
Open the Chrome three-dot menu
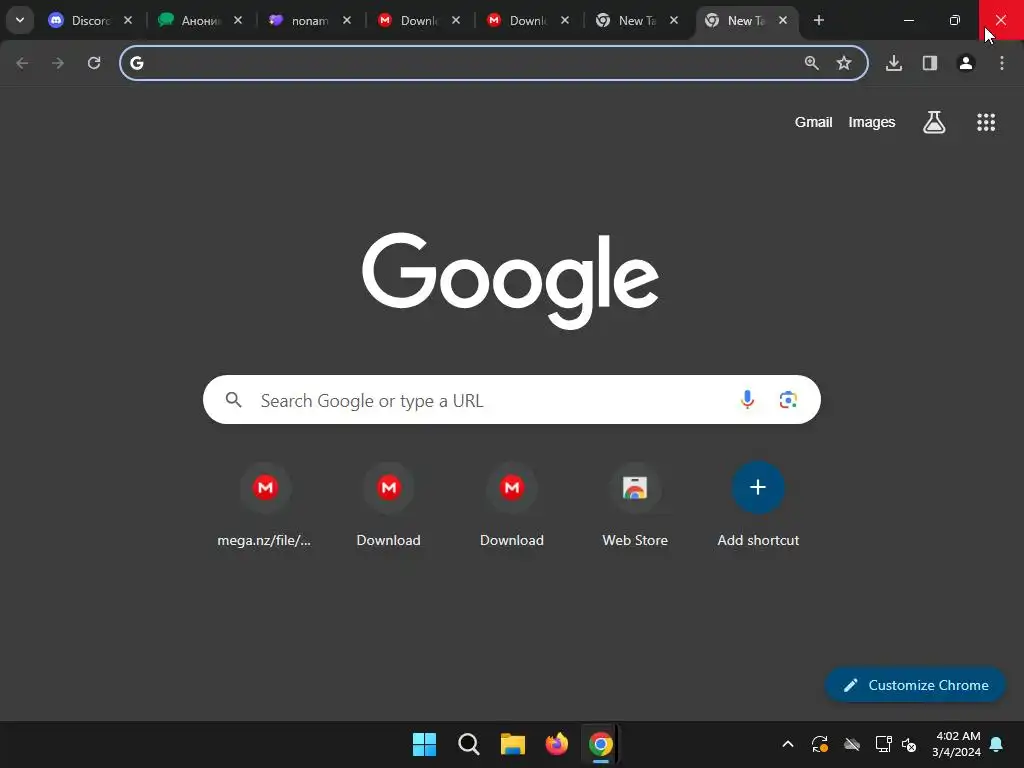click(x=1002, y=63)
